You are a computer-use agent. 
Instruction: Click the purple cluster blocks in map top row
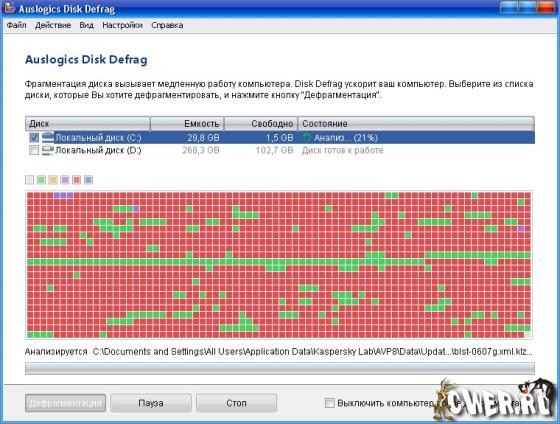(x=63, y=195)
